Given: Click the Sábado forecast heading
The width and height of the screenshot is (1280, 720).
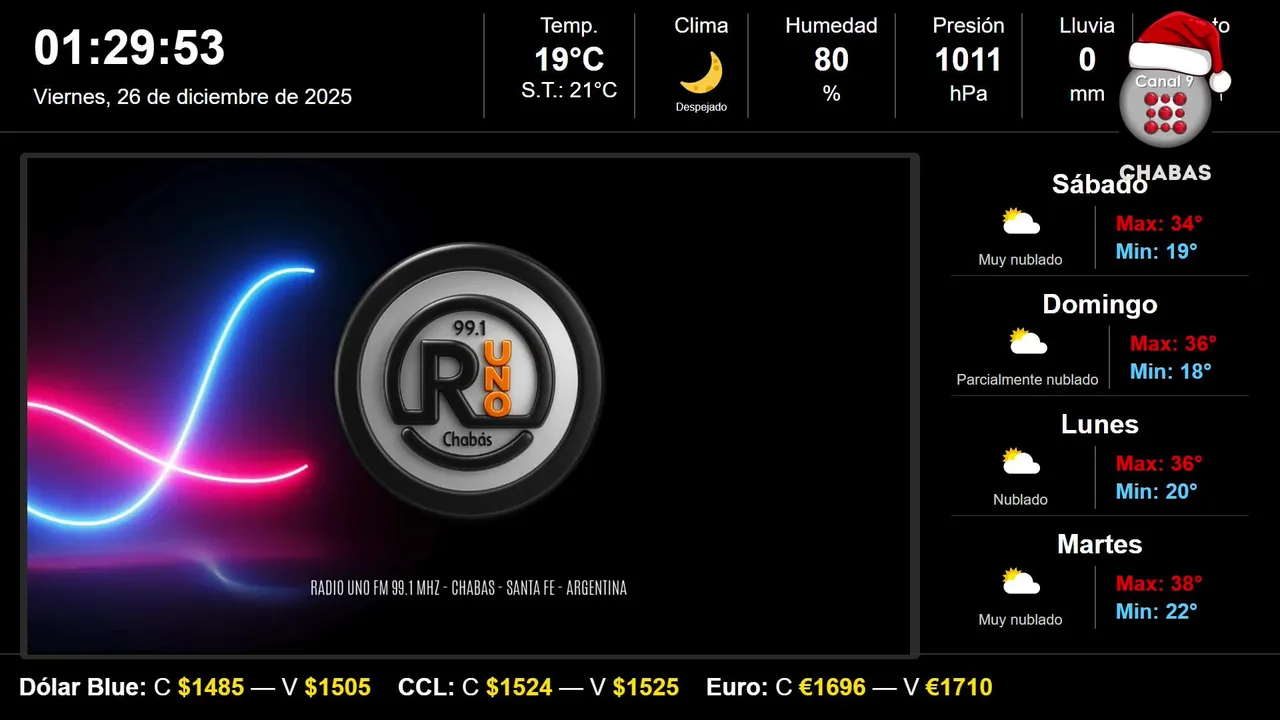Looking at the screenshot, I should point(1100,184).
